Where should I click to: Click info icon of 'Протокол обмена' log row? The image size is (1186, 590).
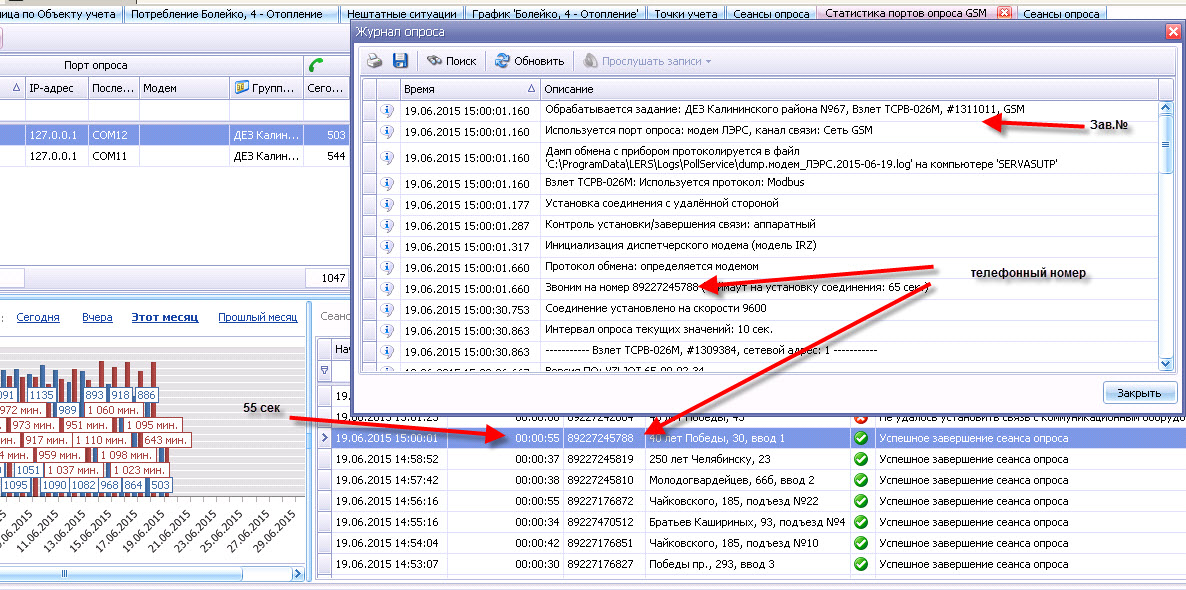(x=387, y=266)
